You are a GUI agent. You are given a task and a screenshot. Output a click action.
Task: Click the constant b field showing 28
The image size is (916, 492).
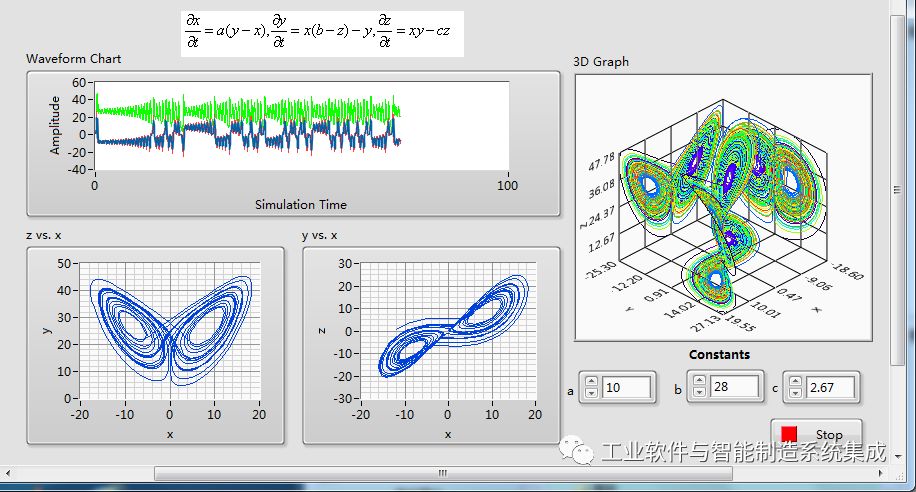[734, 387]
